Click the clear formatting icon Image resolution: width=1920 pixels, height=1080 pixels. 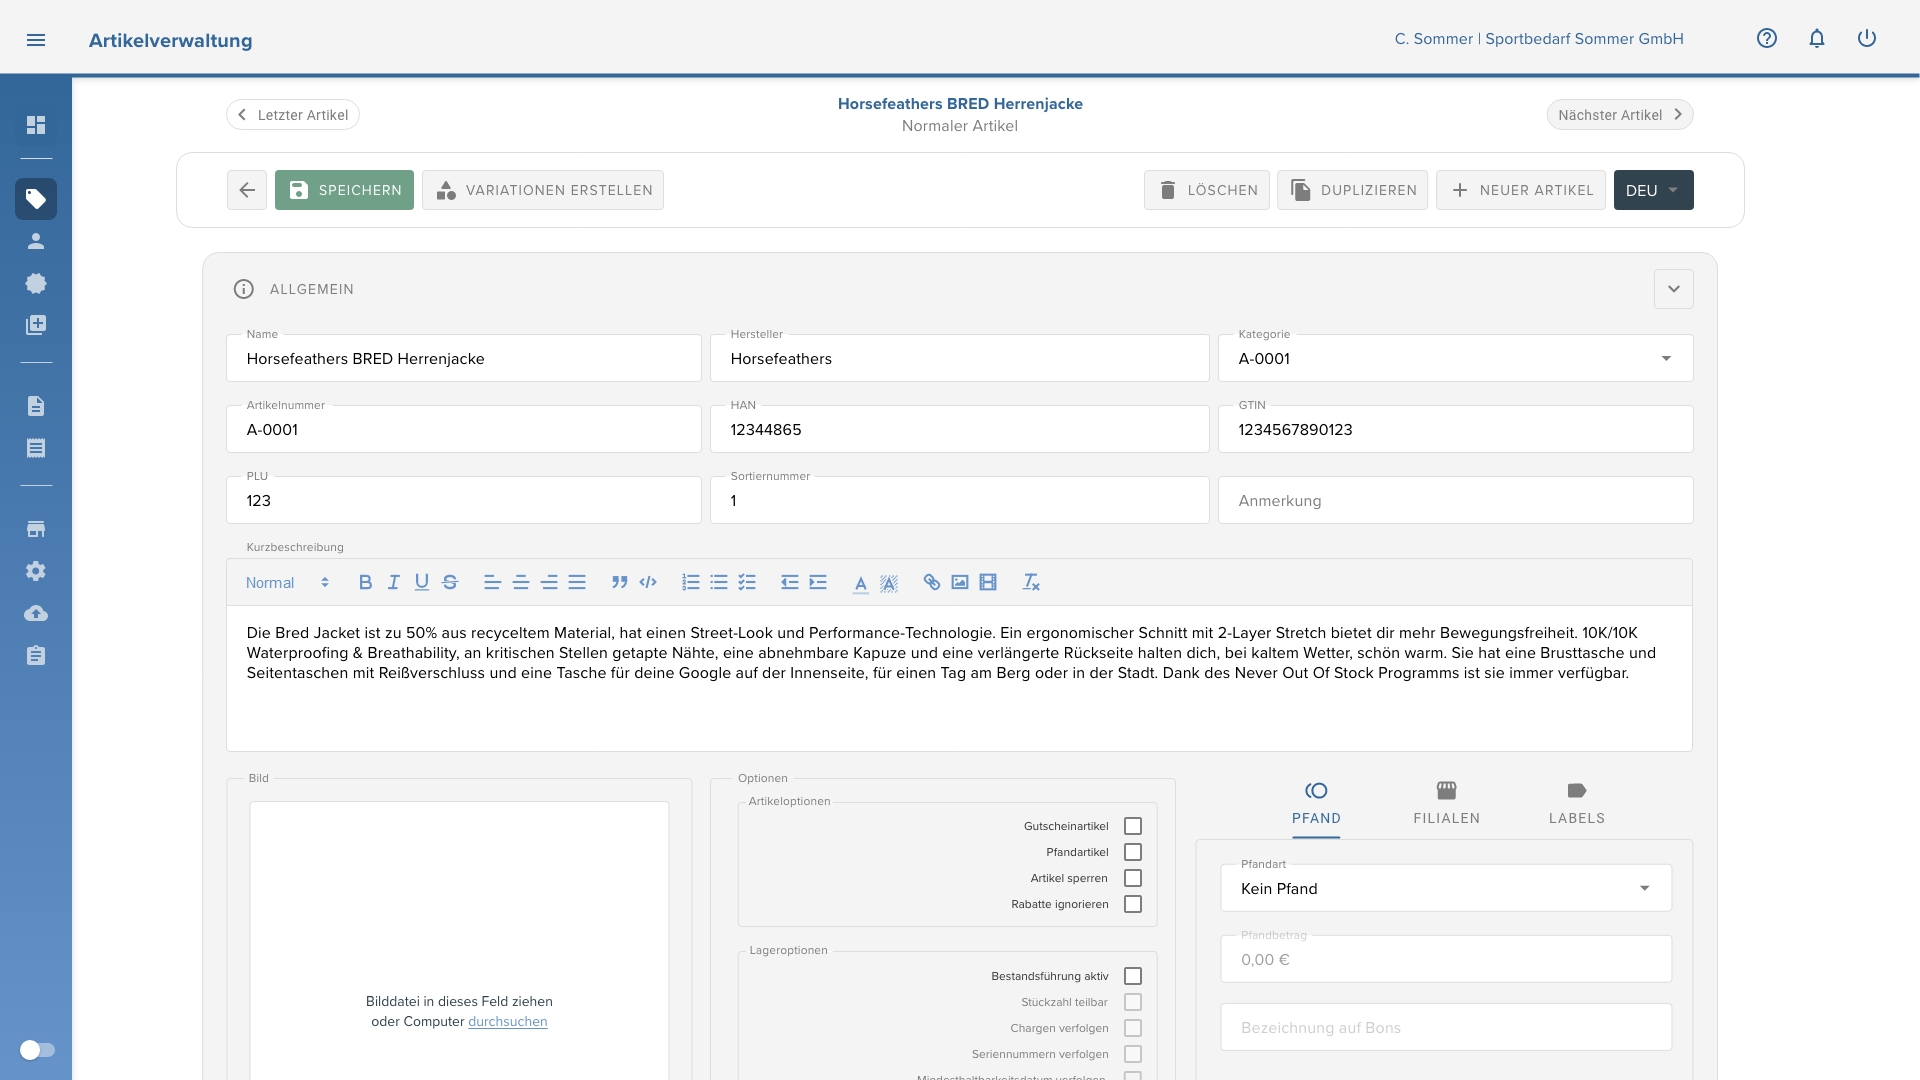(1031, 582)
